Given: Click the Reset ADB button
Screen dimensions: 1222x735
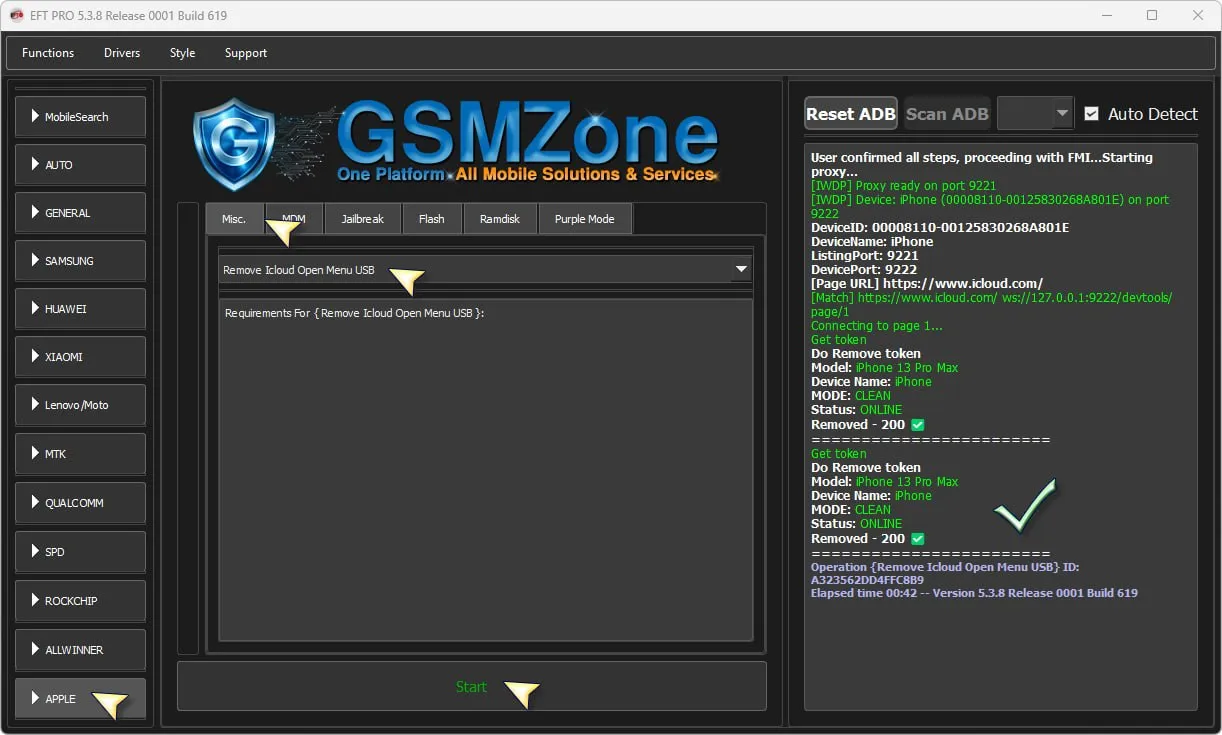Looking at the screenshot, I should tap(850, 114).
